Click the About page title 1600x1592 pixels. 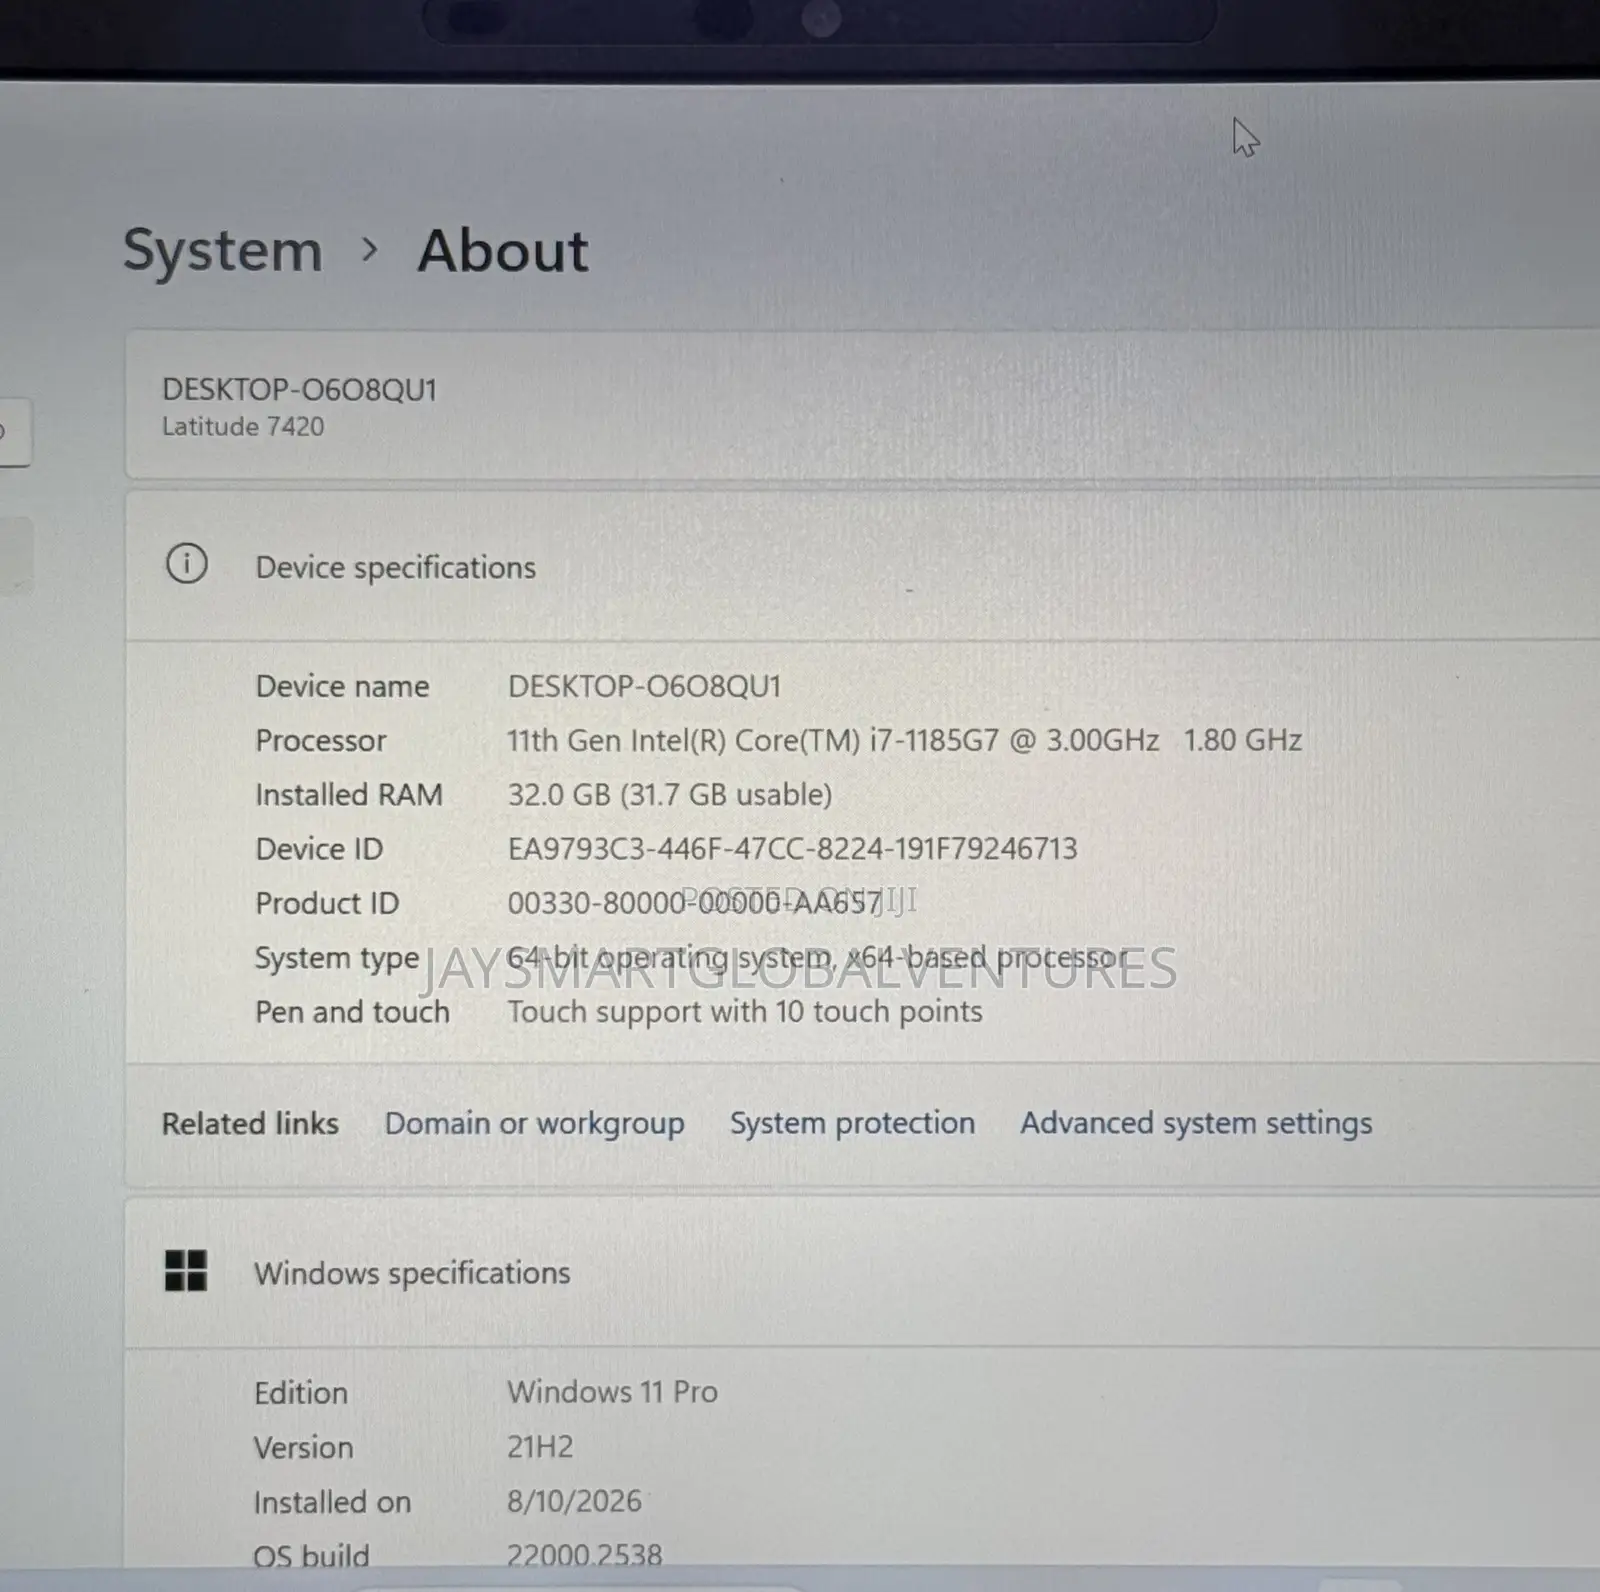point(503,250)
